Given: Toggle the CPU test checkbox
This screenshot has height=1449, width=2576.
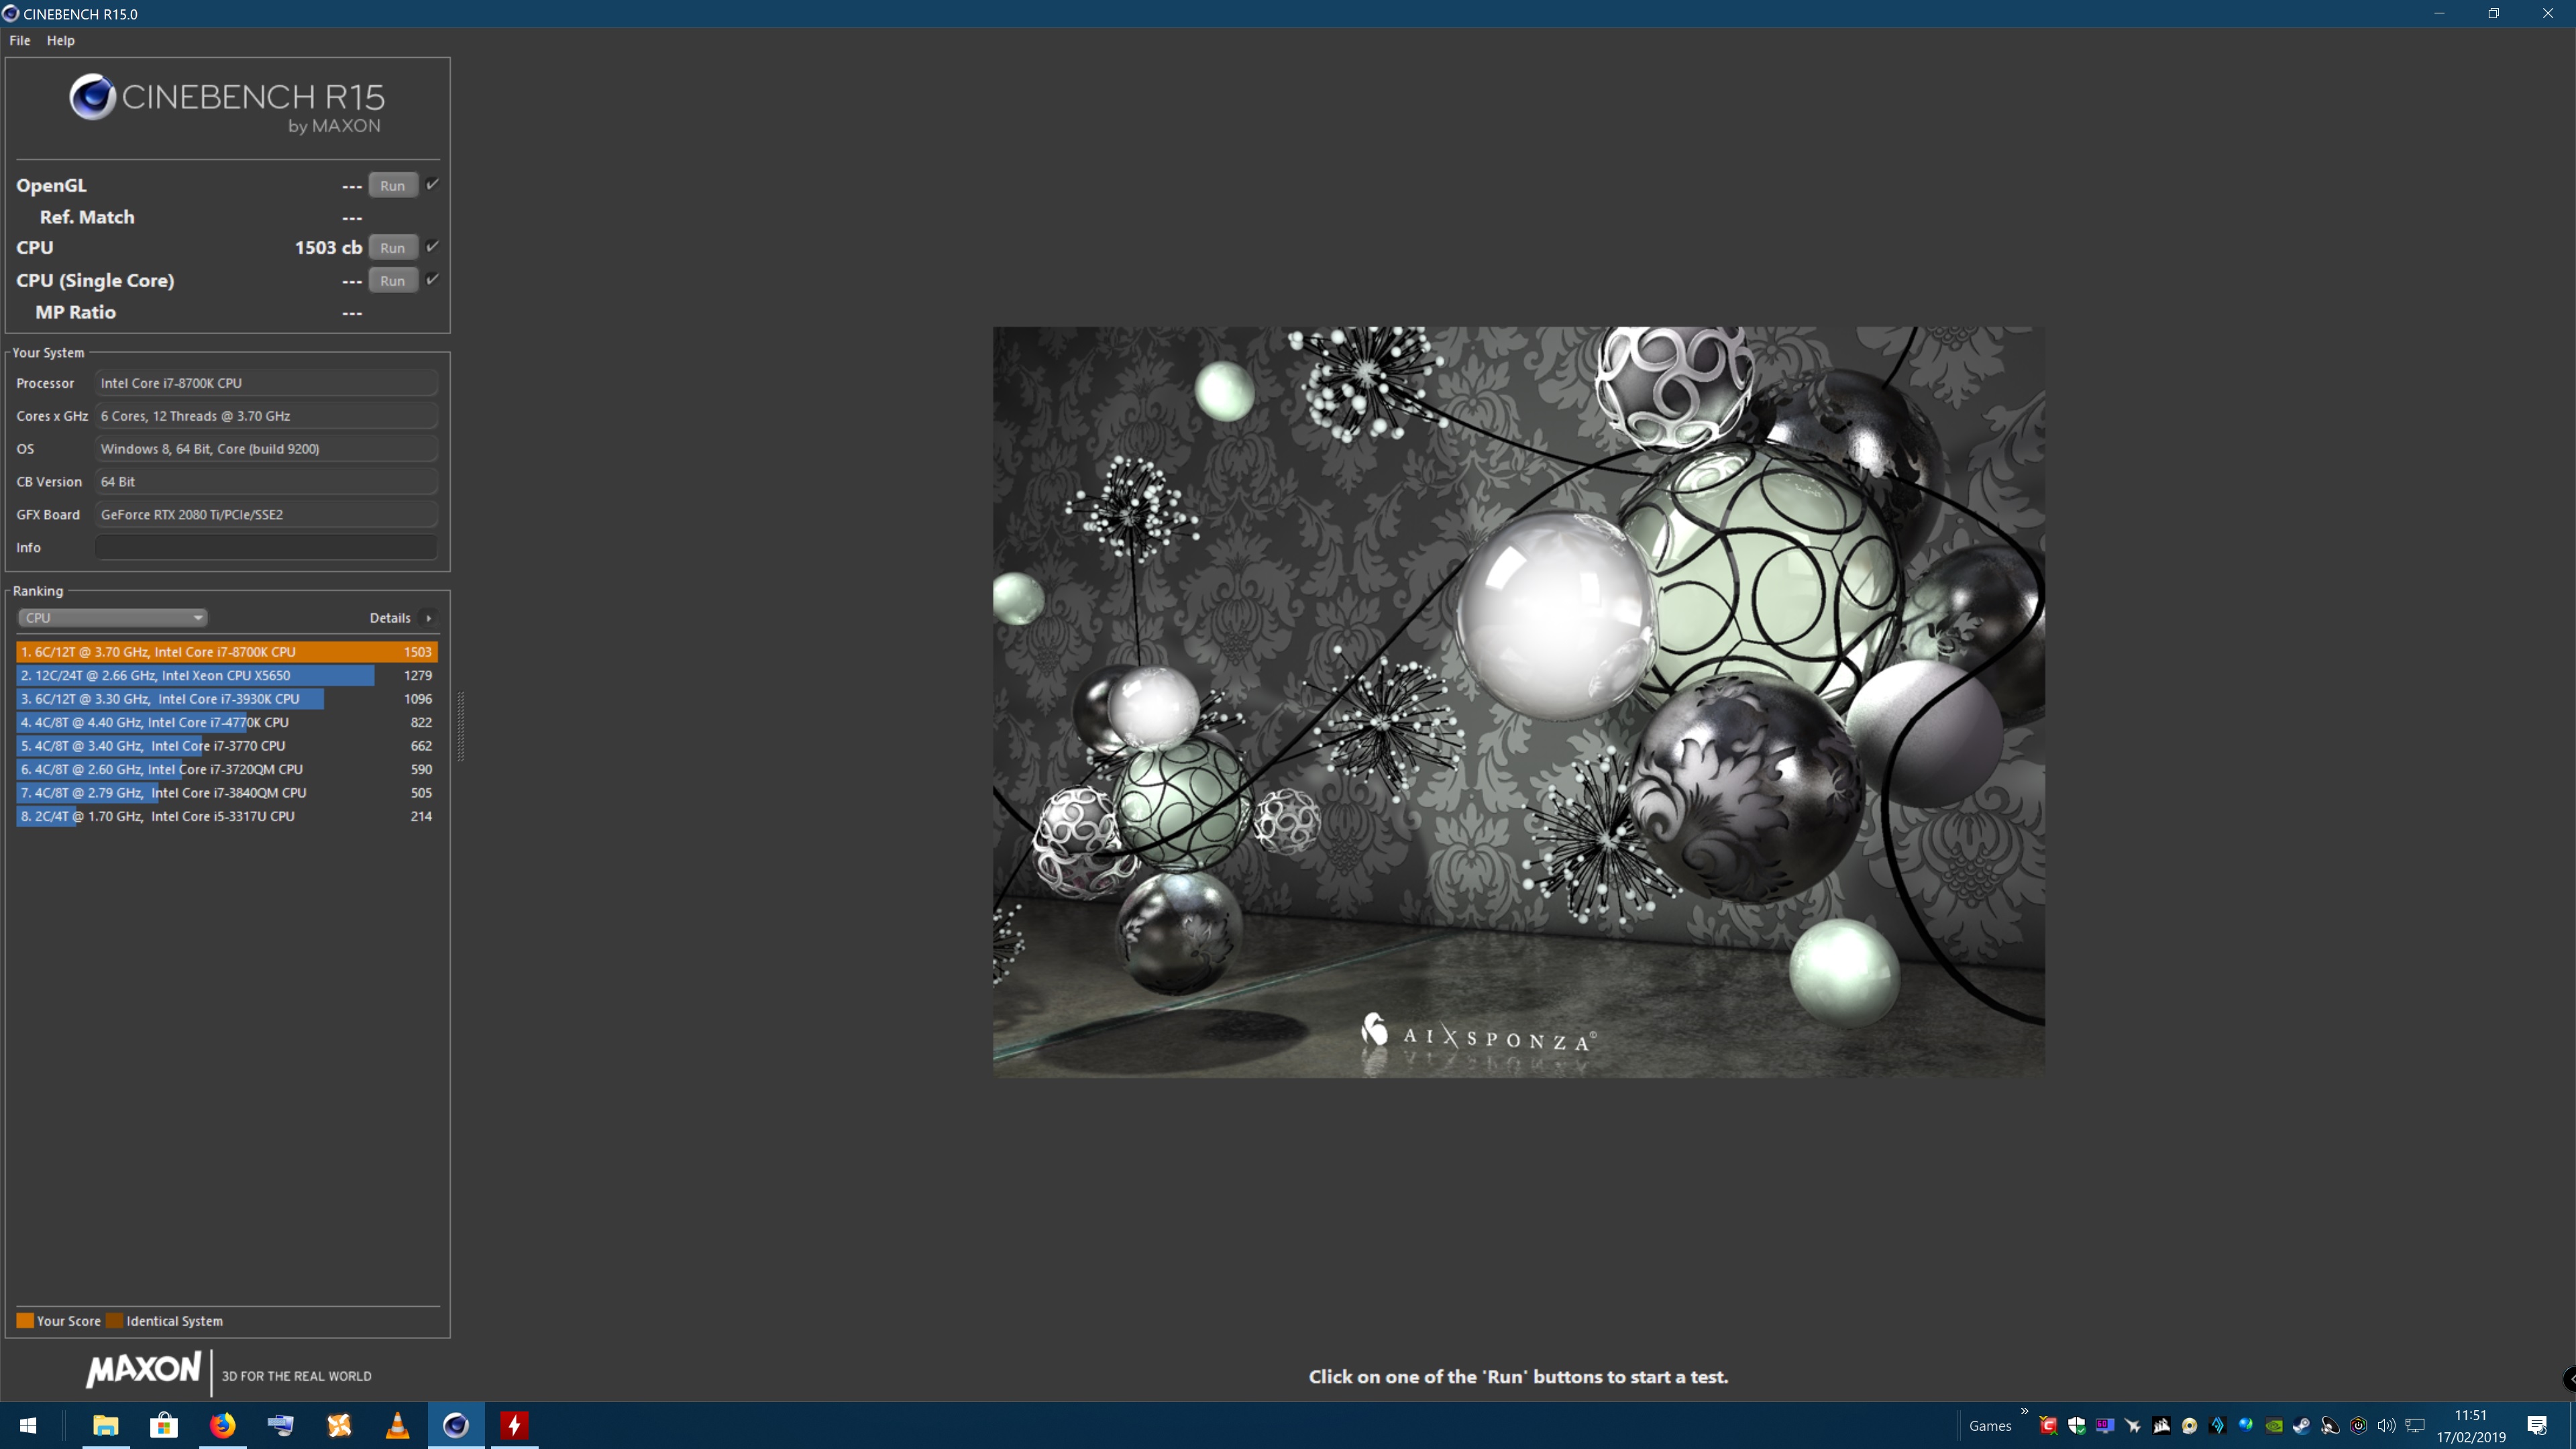Looking at the screenshot, I should coord(432,246).
